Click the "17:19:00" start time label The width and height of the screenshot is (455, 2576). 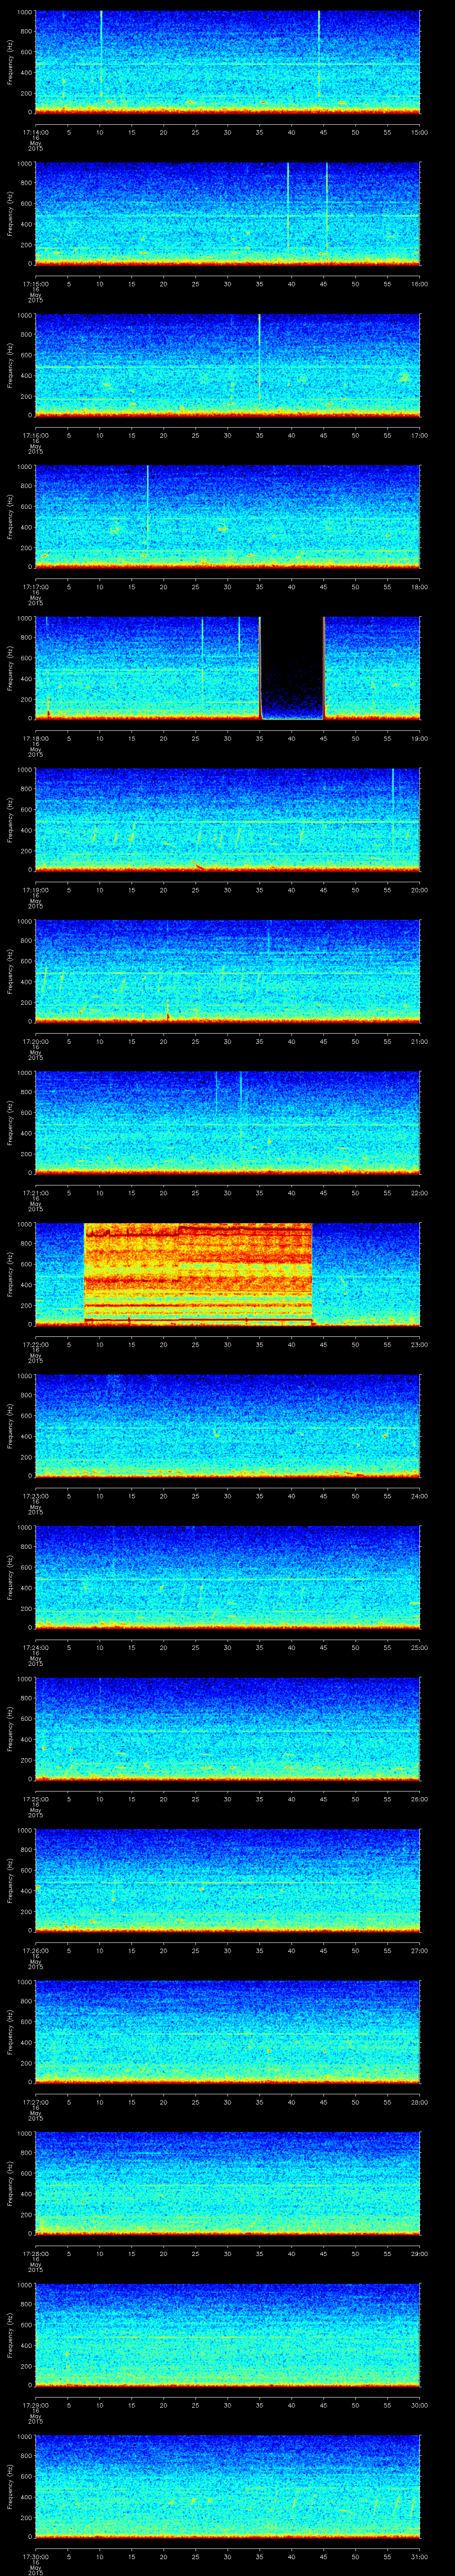35,890
